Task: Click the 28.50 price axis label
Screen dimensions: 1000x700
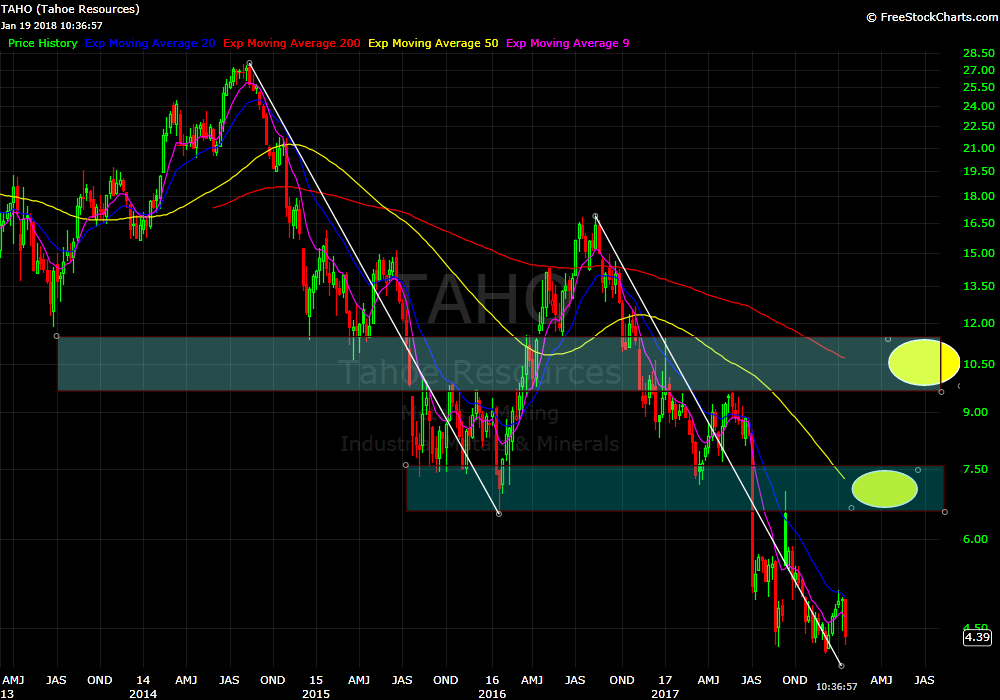Action: pos(978,53)
